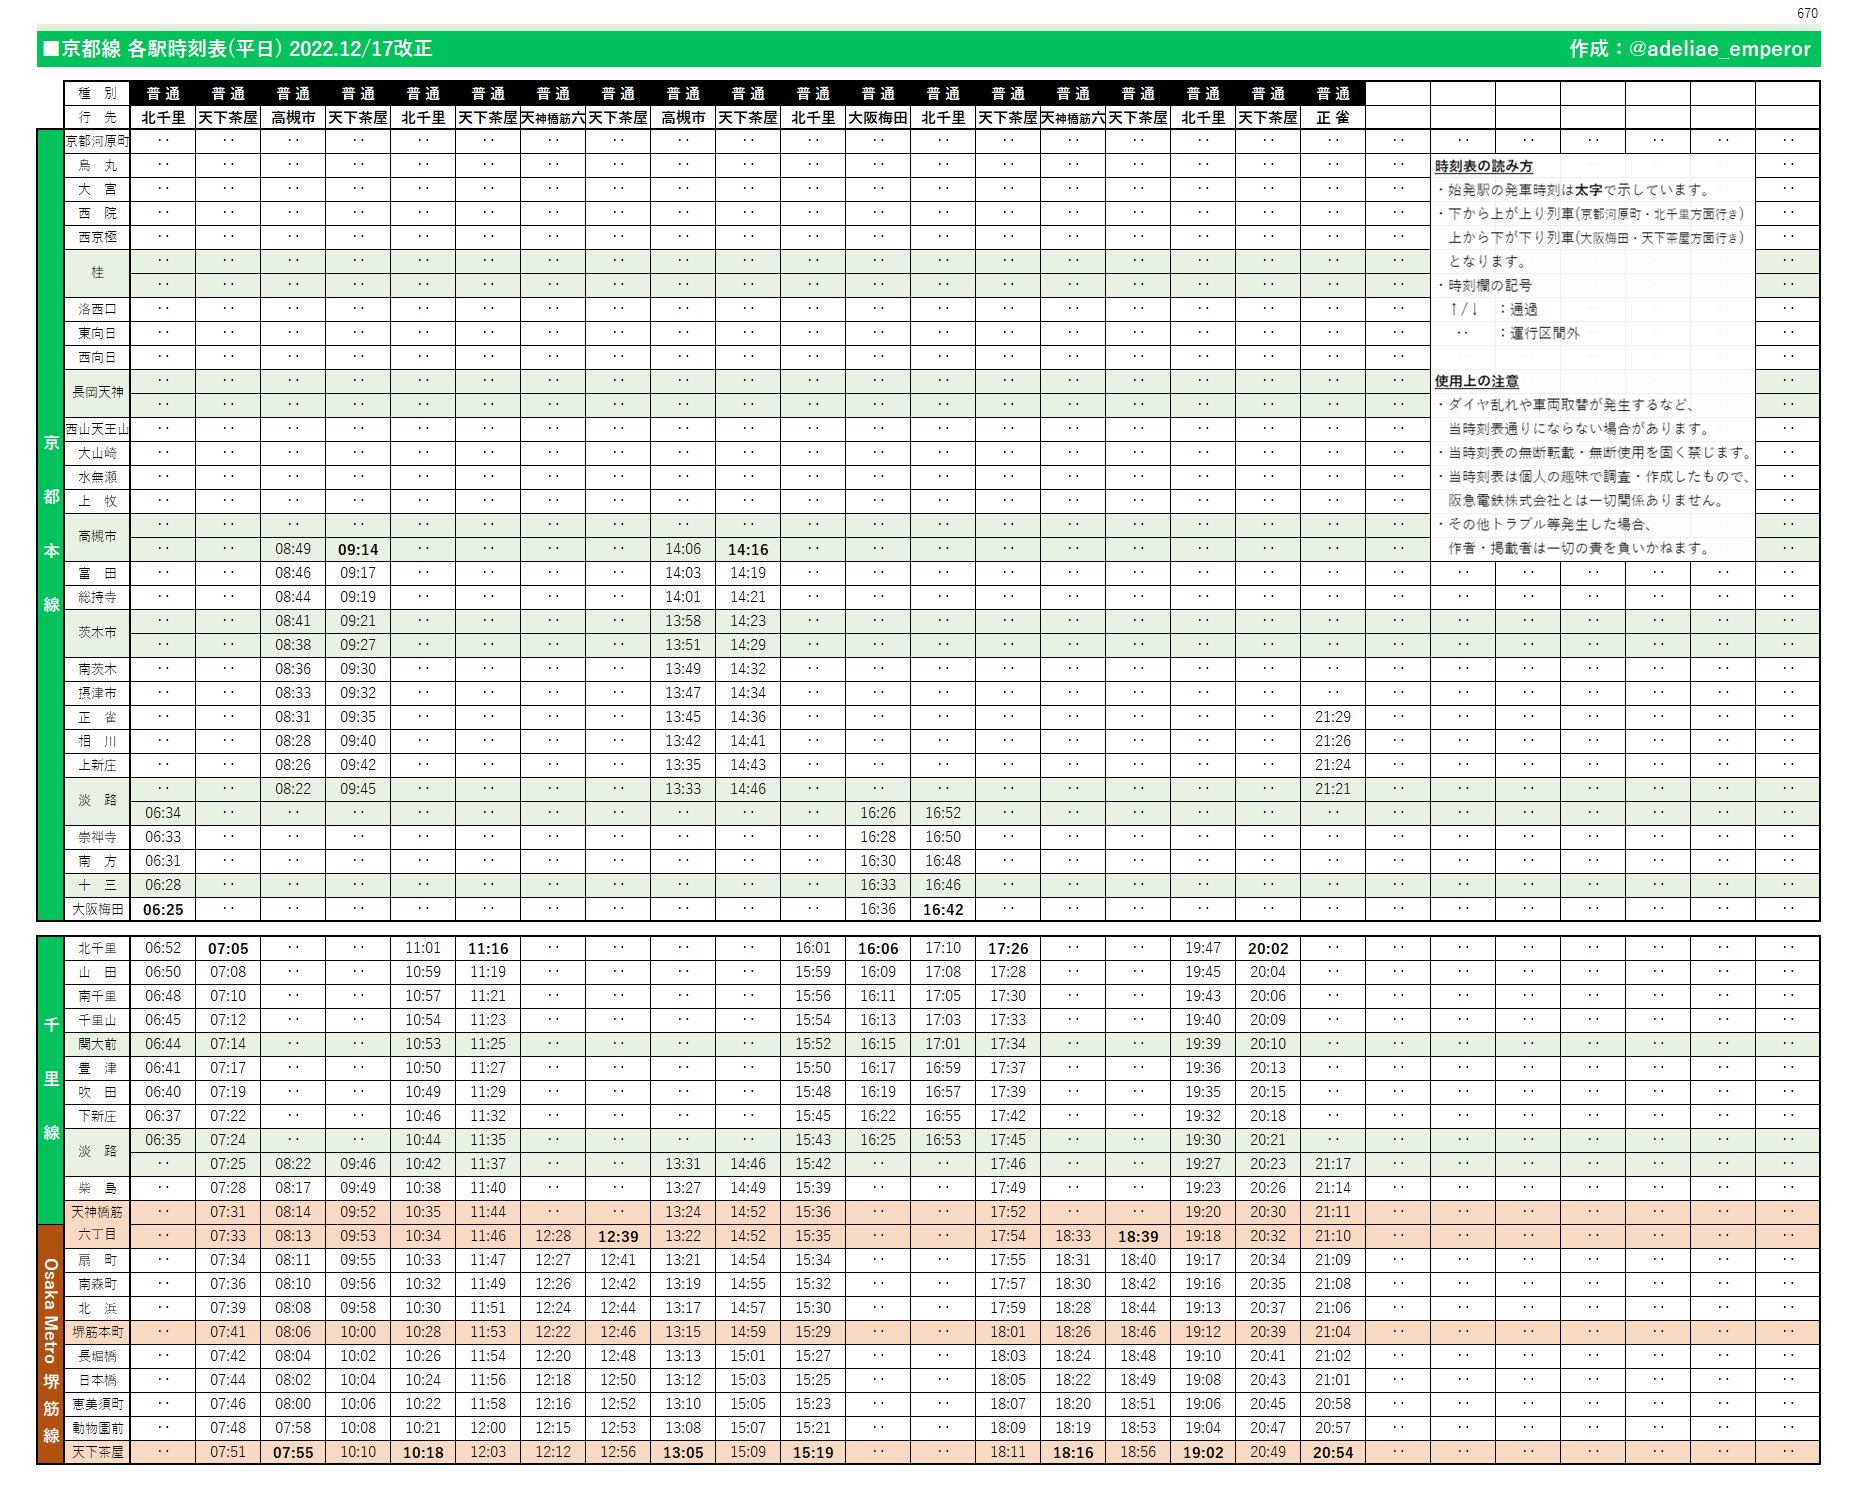Select the bold 18:39 time
The image size is (1858, 1489).
click(1138, 1236)
